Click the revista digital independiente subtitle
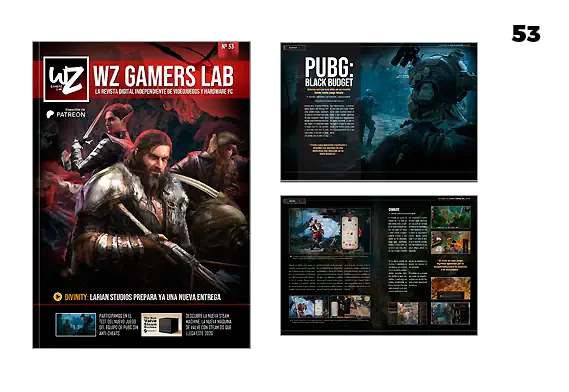Screen dimensions: 569x392 click(x=163, y=92)
